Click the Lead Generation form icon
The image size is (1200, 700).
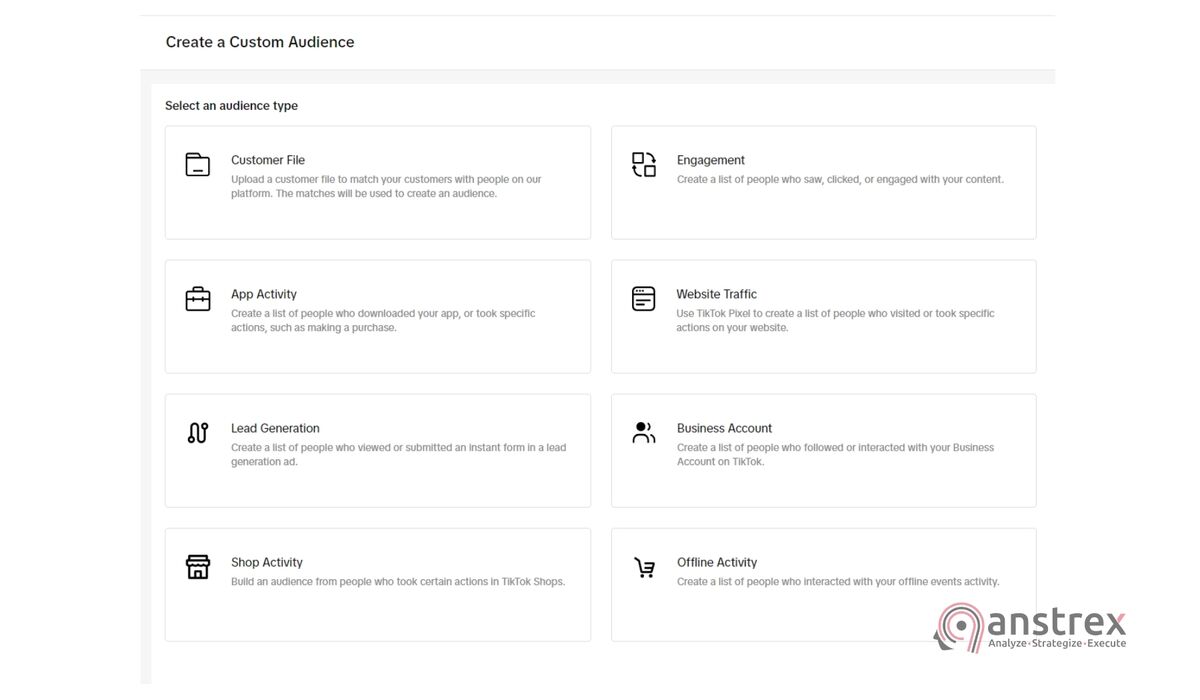tap(197, 432)
